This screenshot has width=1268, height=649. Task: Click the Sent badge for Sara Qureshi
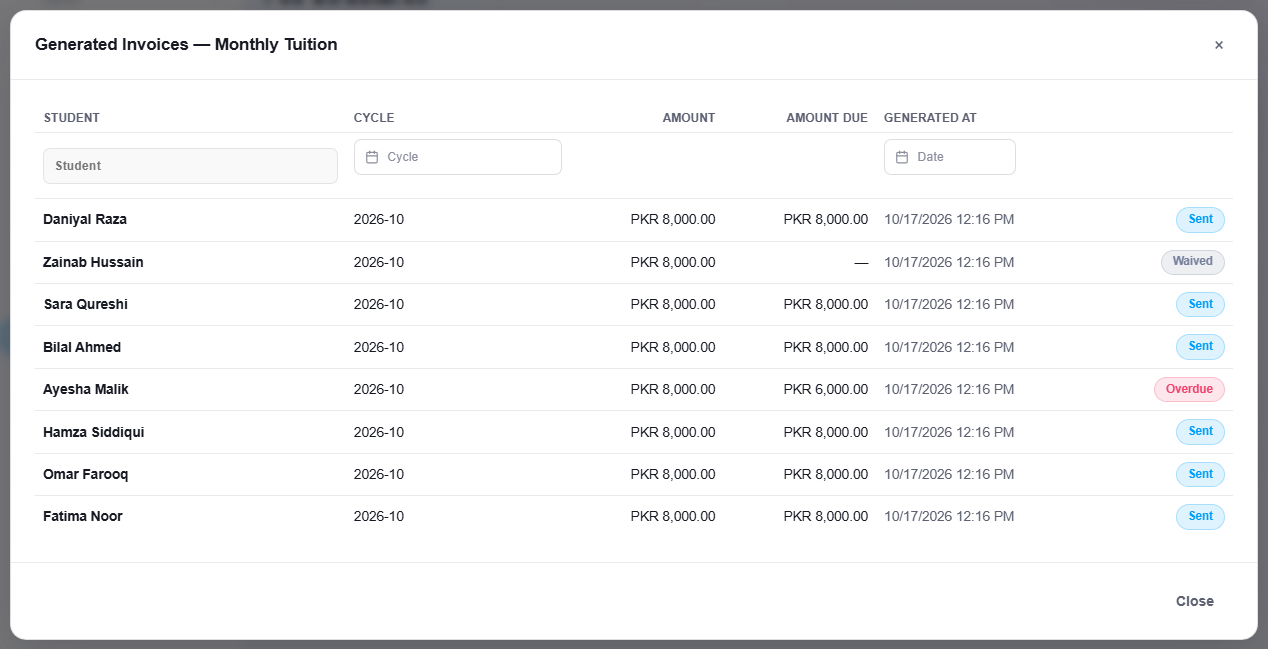pyautogui.click(x=1200, y=304)
